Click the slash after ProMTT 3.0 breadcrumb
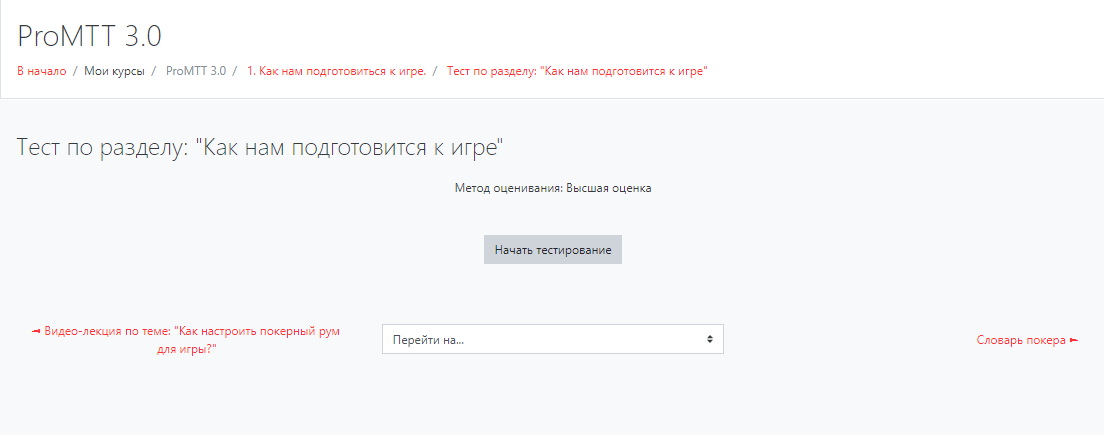Viewport: 1104px width, 435px height. coord(236,71)
